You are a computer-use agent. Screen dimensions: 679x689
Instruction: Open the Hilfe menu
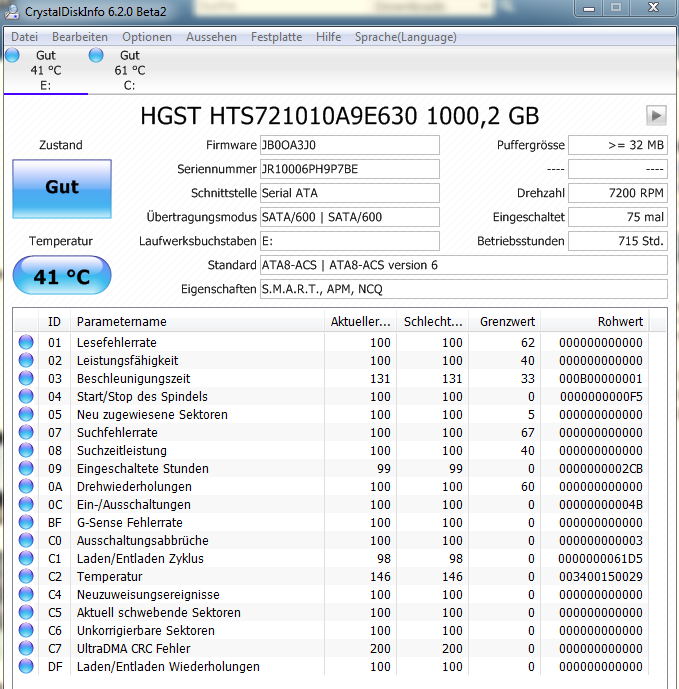click(x=328, y=37)
